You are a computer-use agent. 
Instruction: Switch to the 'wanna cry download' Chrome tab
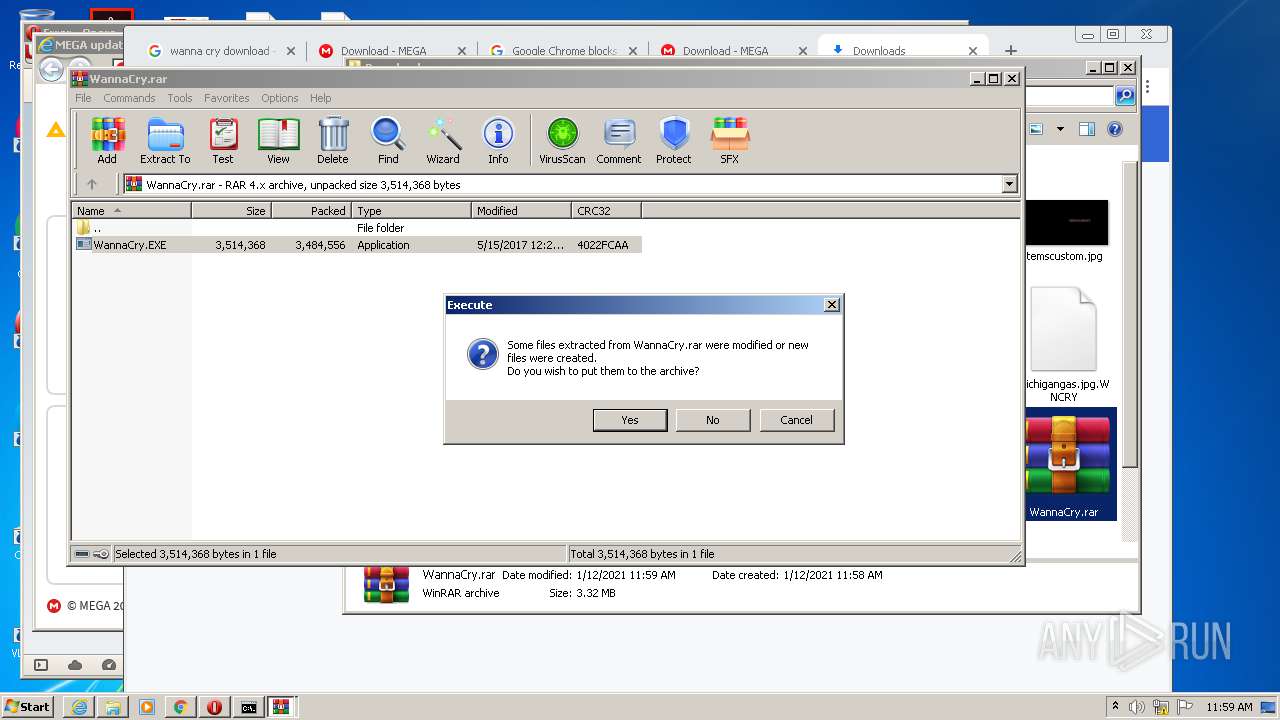[221, 51]
